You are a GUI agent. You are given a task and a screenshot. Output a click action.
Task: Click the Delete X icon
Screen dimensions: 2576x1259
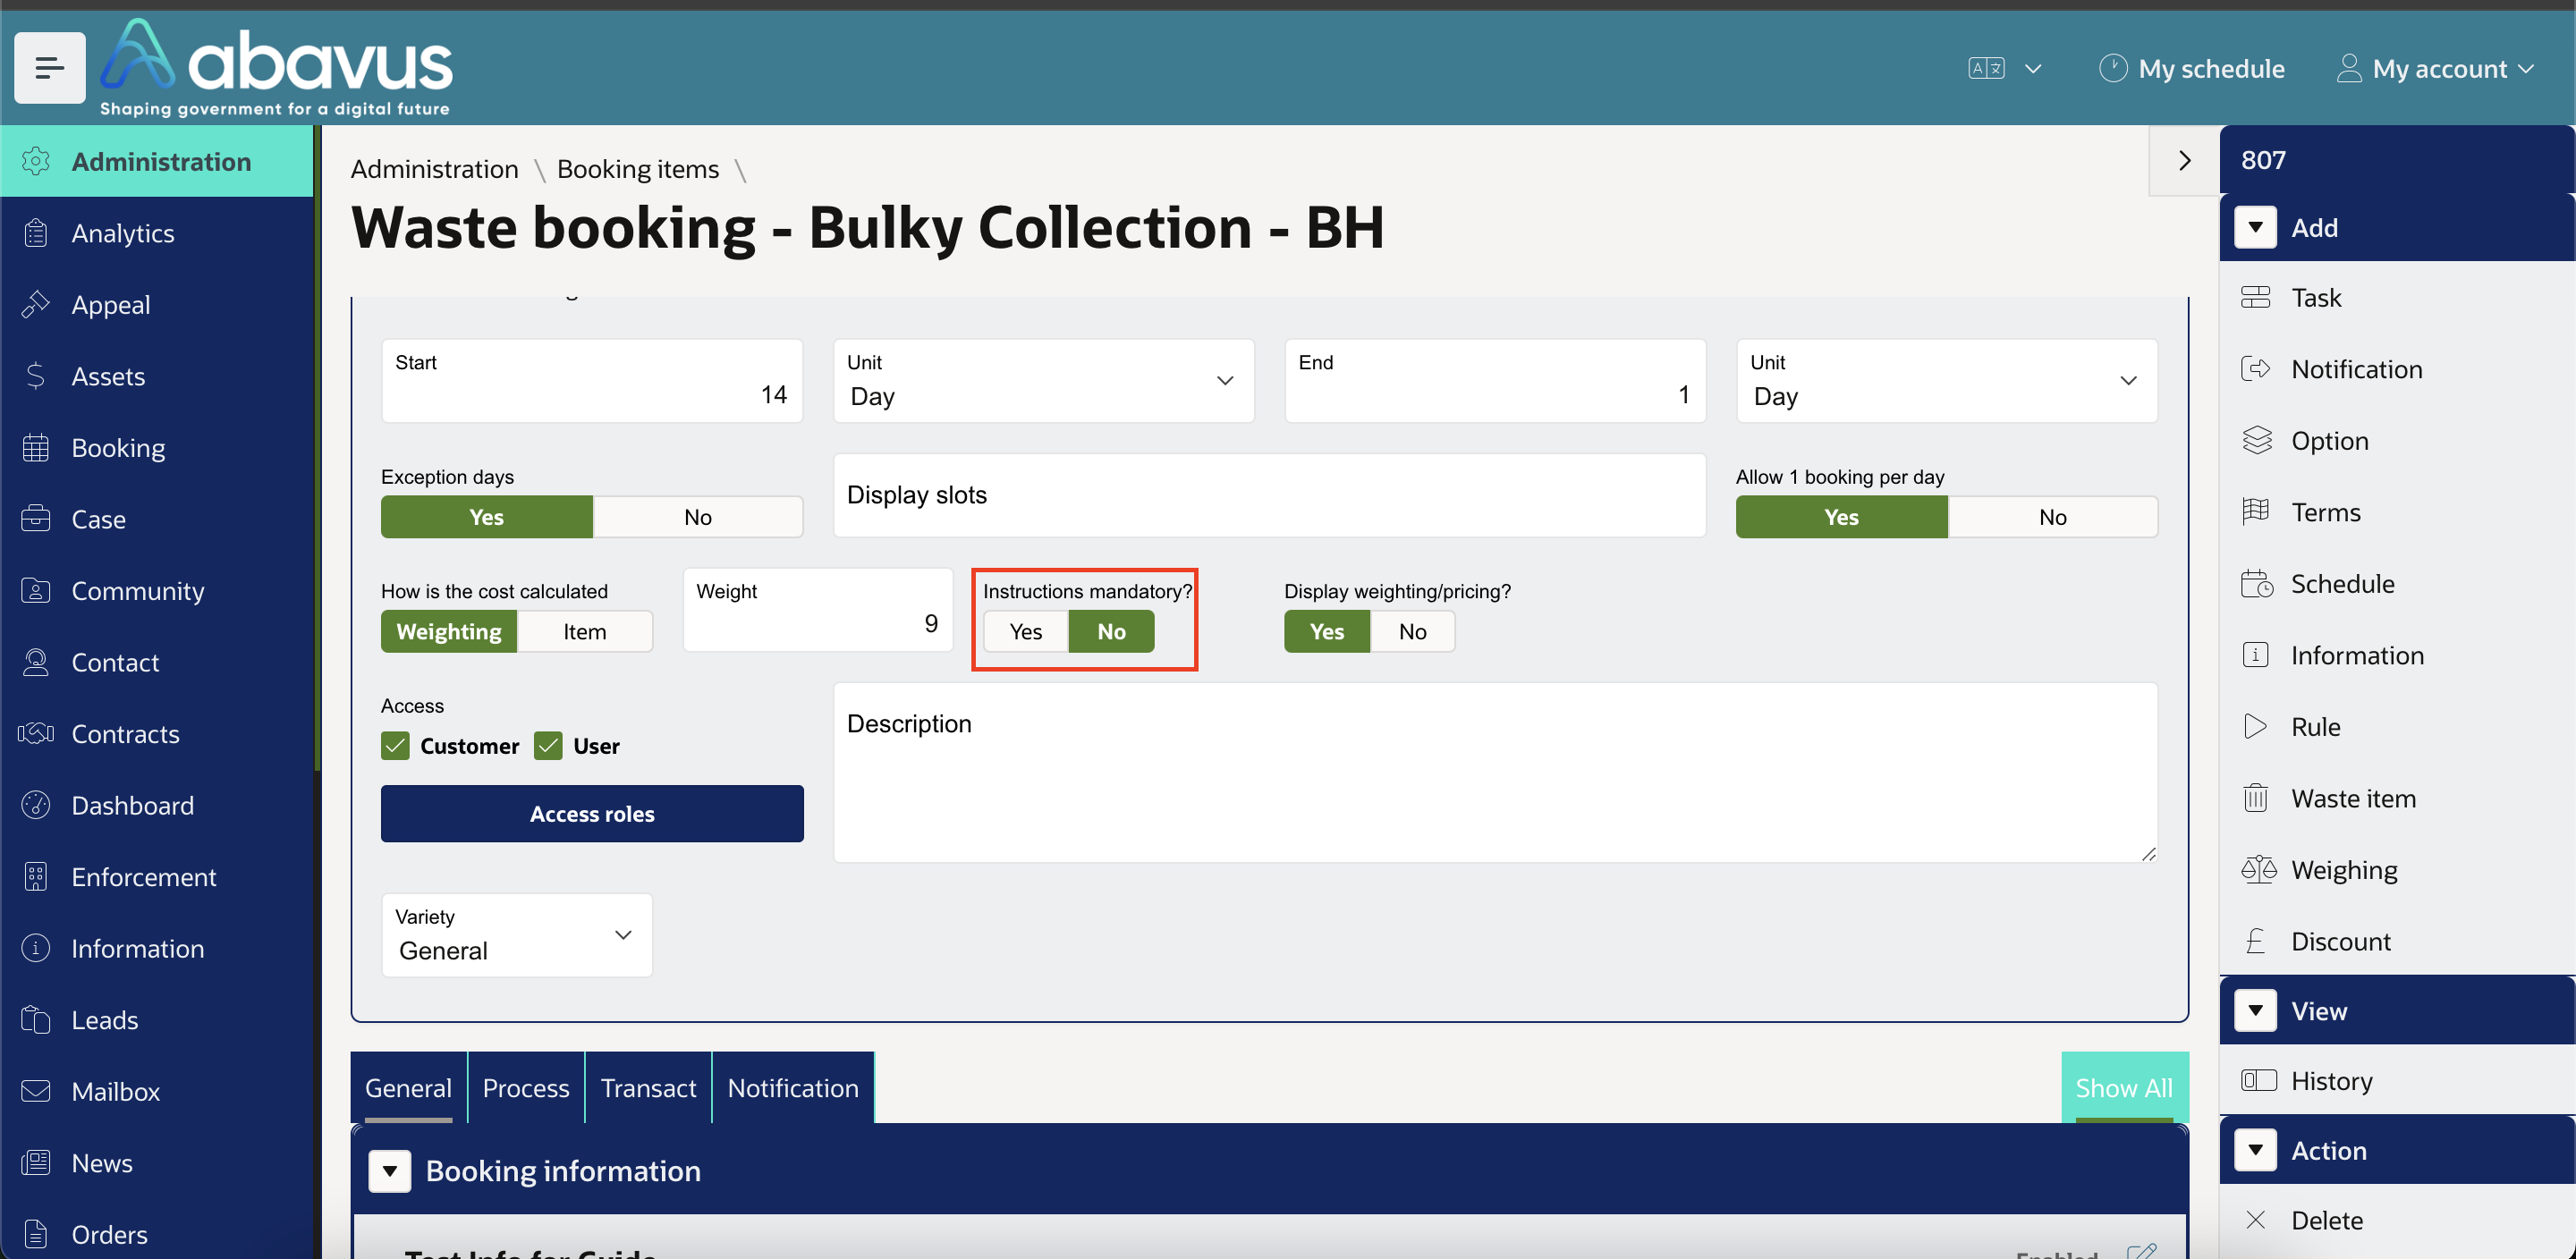coord(2255,1220)
